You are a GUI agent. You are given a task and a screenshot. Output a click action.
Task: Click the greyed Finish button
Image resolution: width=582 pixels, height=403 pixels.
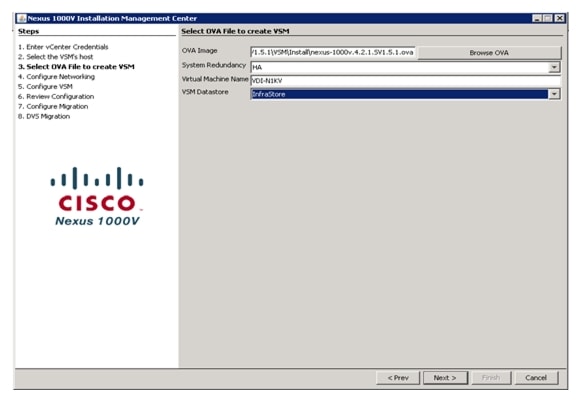tap(491, 378)
